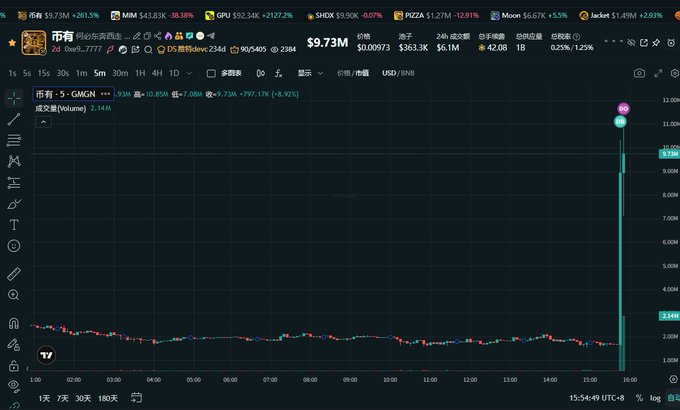The image size is (680, 410).
Task: Click the pencil edit icon beside token name
Action: coord(137,36)
